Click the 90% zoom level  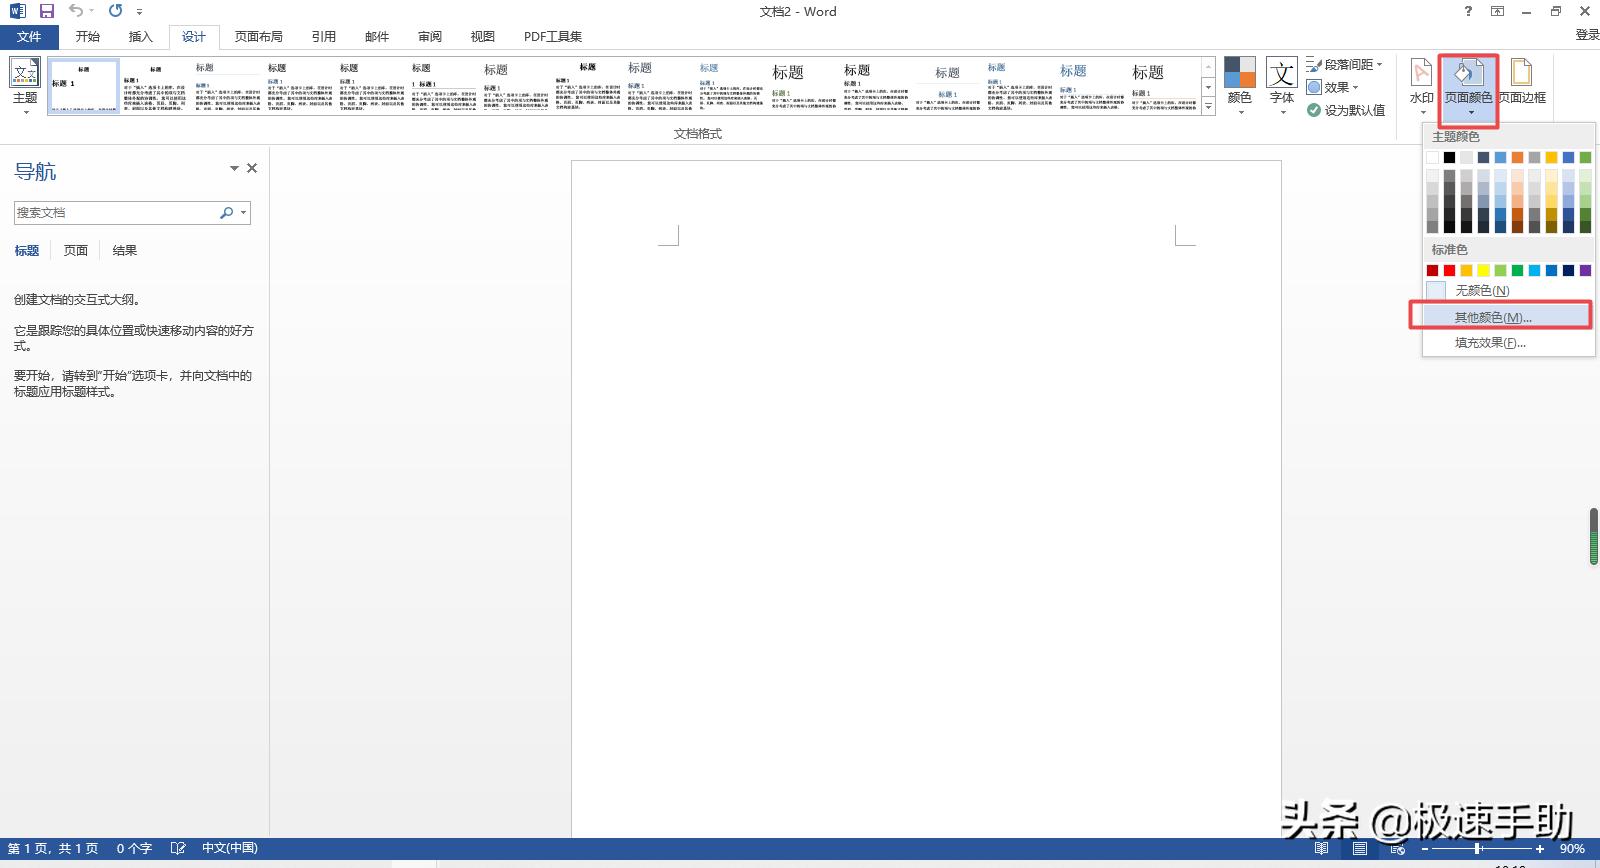[x=1572, y=849]
